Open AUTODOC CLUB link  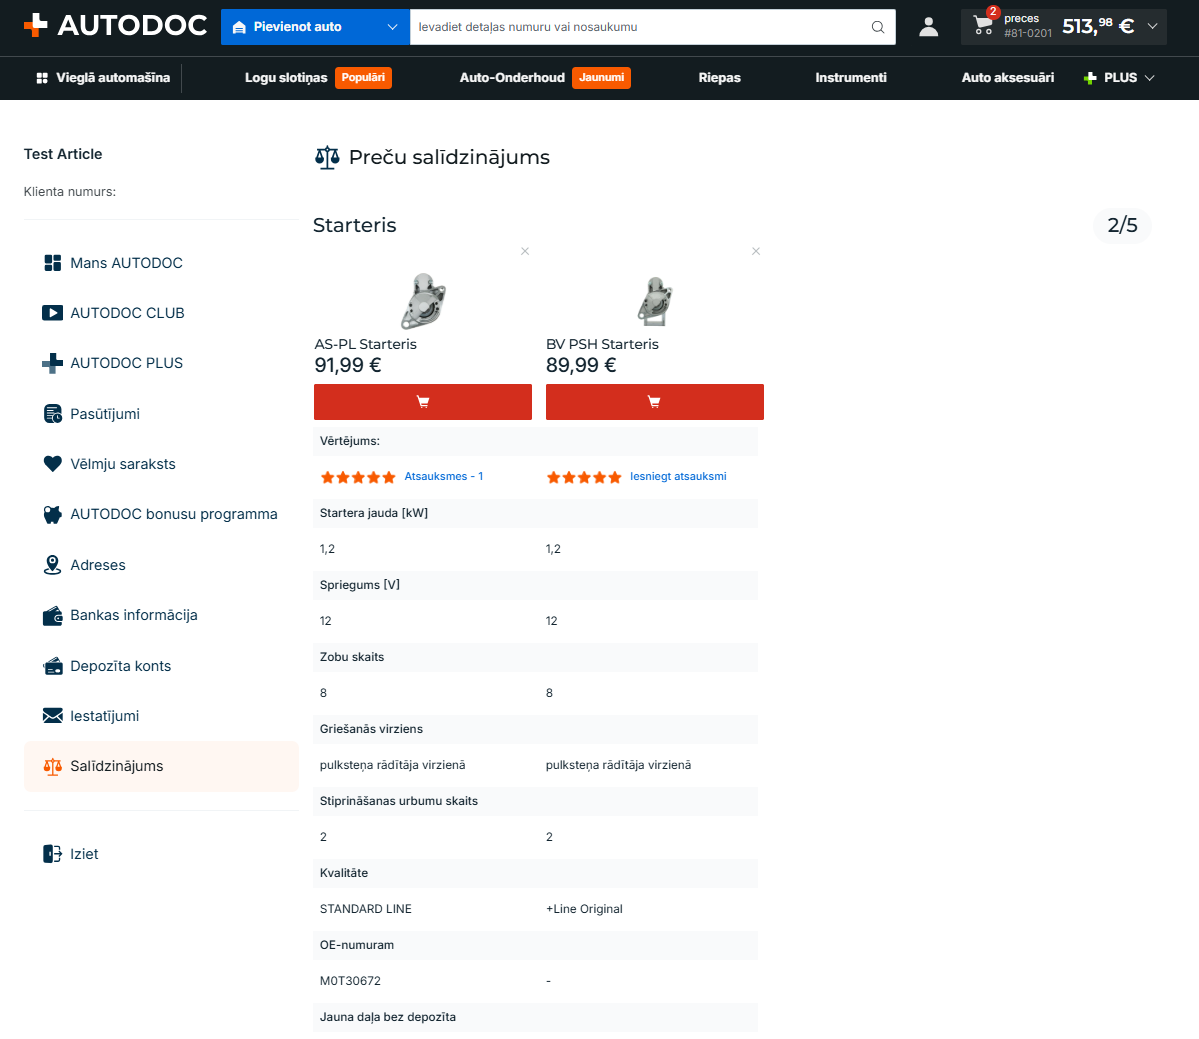click(127, 313)
